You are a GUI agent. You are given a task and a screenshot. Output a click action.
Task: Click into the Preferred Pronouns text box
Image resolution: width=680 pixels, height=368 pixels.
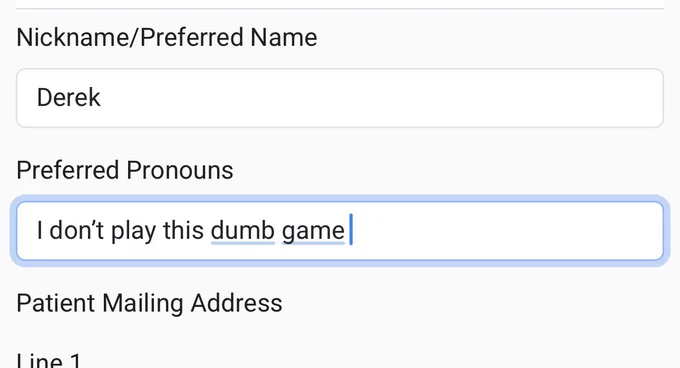tap(340, 231)
